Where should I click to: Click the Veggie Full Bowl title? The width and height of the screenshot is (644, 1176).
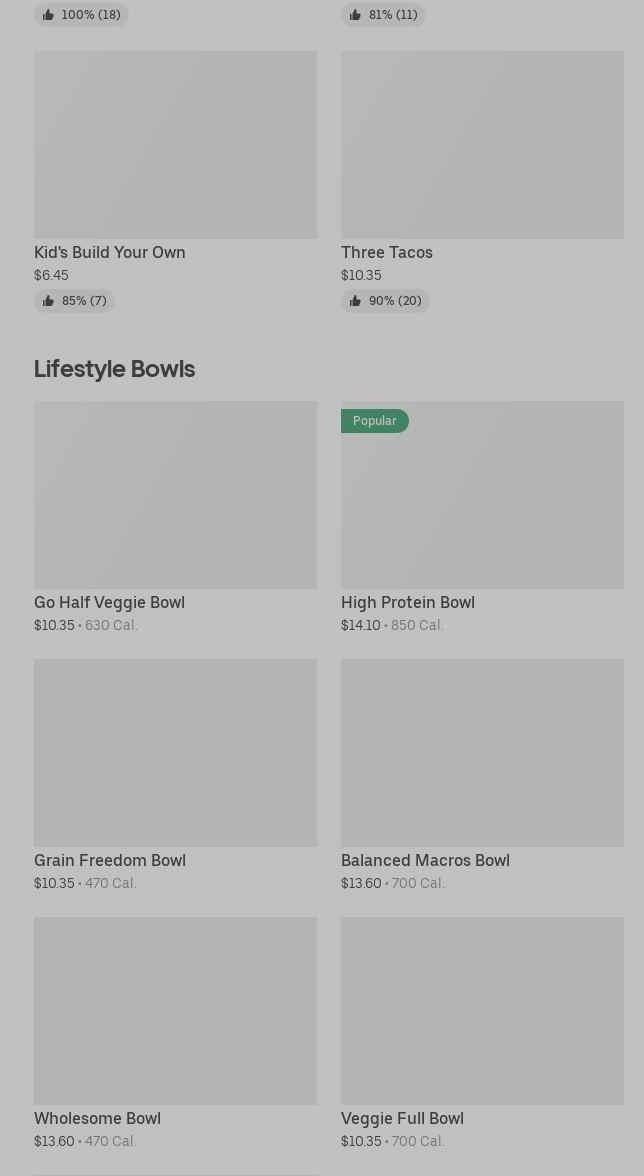402,1118
